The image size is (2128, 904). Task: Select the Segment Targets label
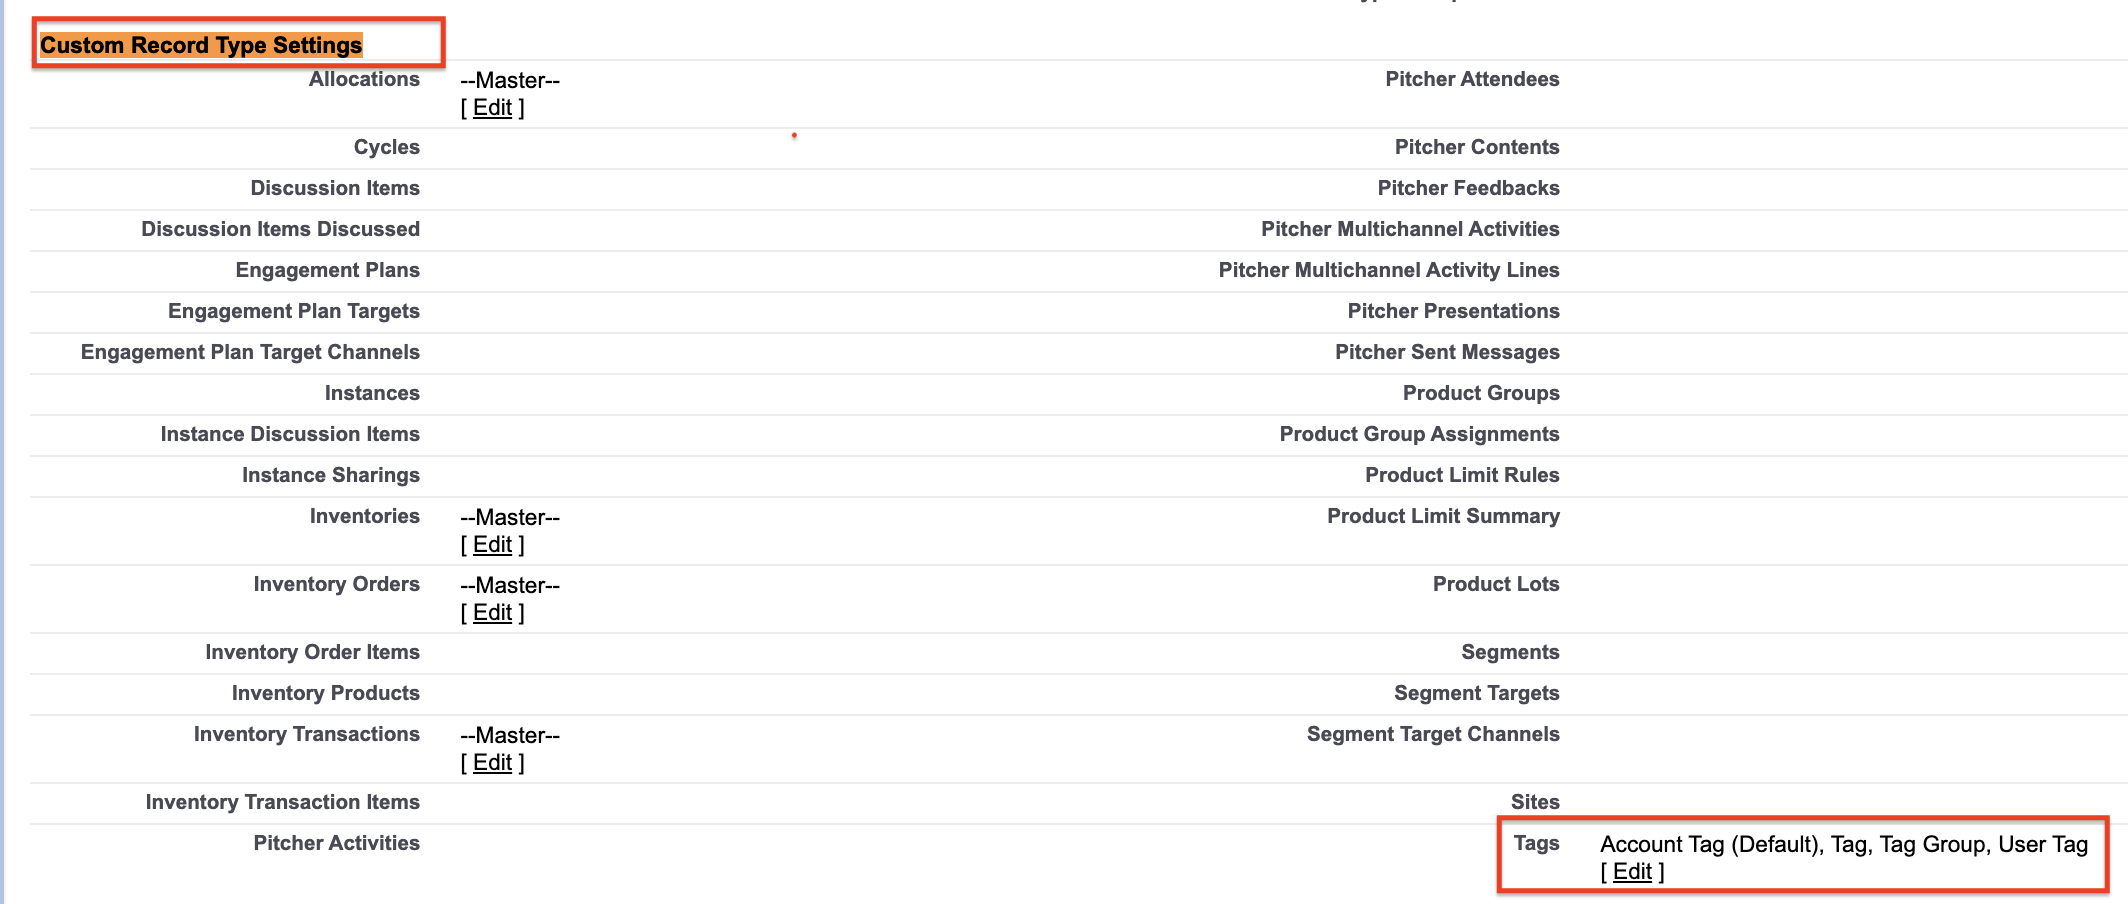tap(1476, 693)
